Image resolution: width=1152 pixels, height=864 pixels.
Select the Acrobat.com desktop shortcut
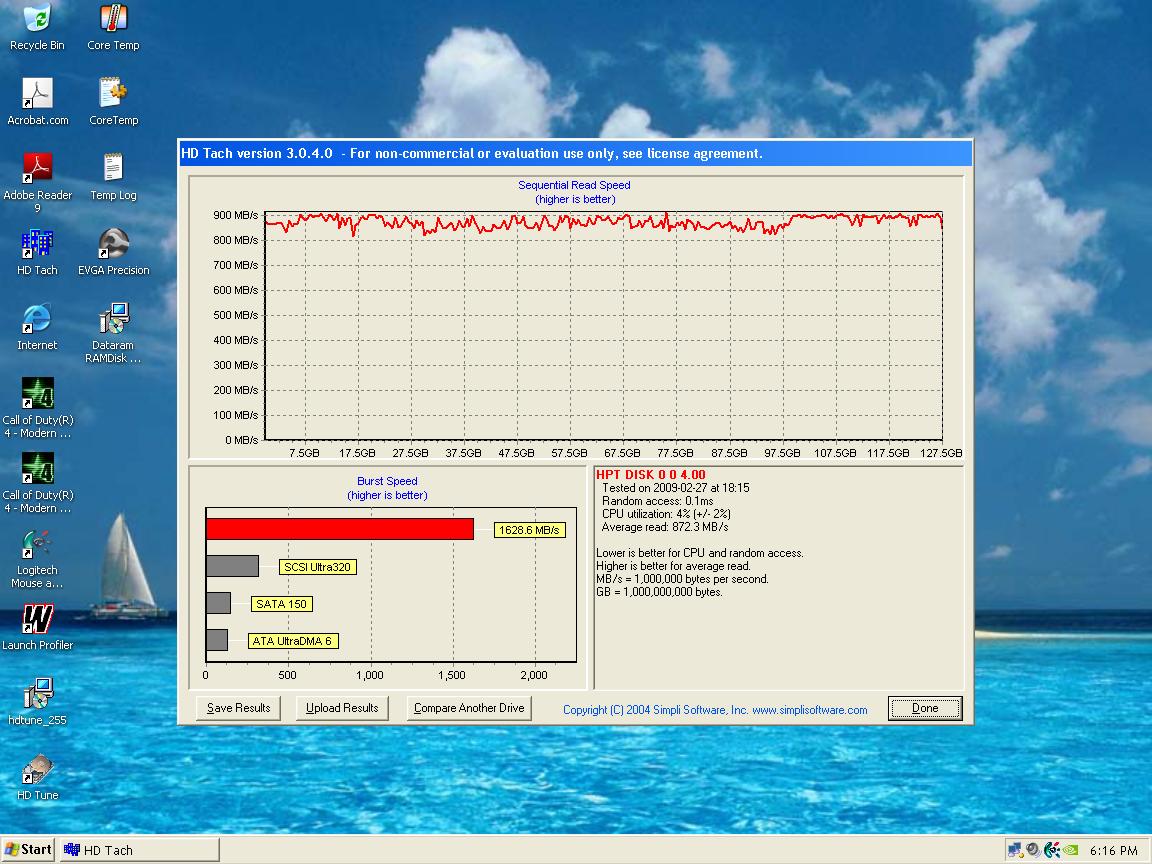click(37, 101)
